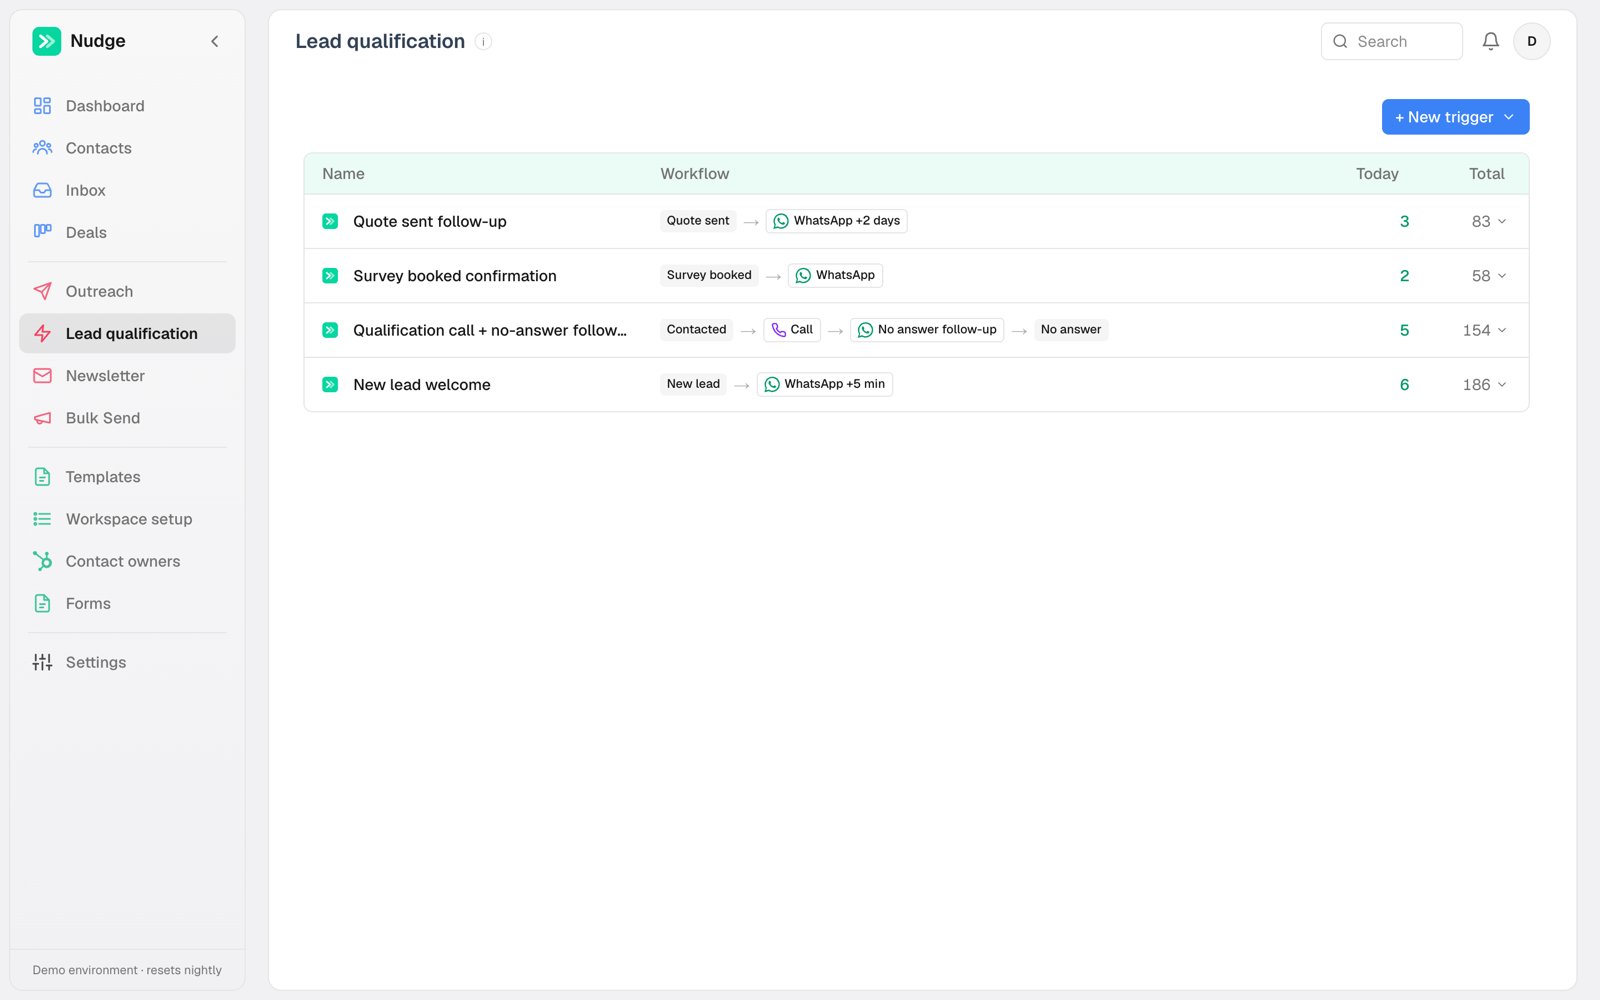
Task: Open Inbox from the sidebar
Action: pyautogui.click(x=127, y=190)
